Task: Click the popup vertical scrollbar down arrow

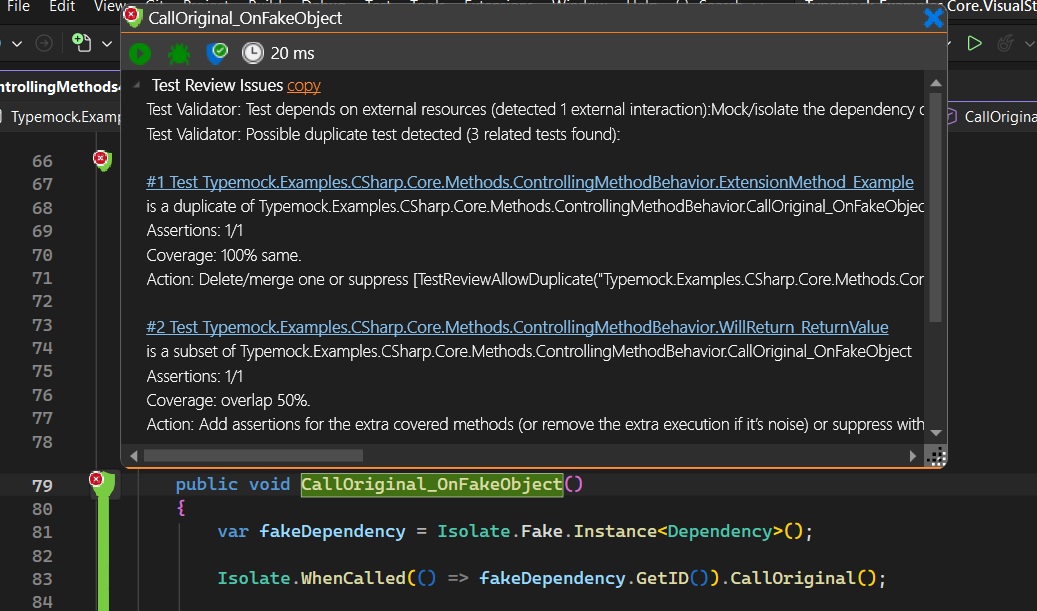Action: click(936, 432)
